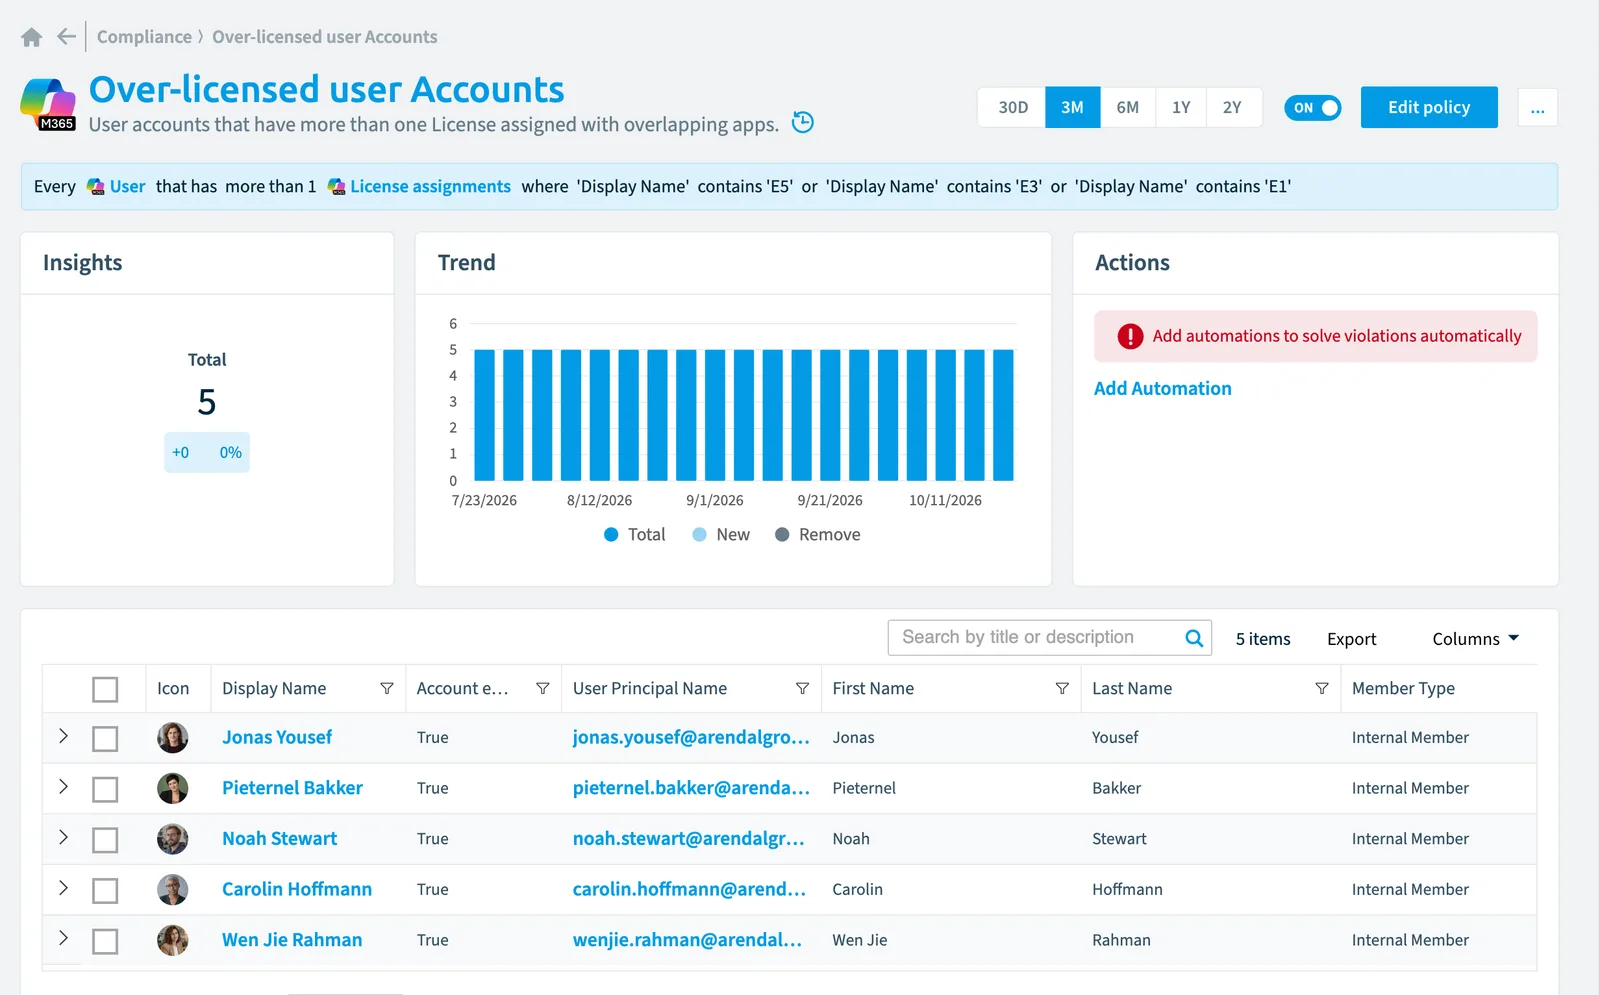Open the Compliance breadcrumb link
This screenshot has height=995, width=1600.
(144, 37)
